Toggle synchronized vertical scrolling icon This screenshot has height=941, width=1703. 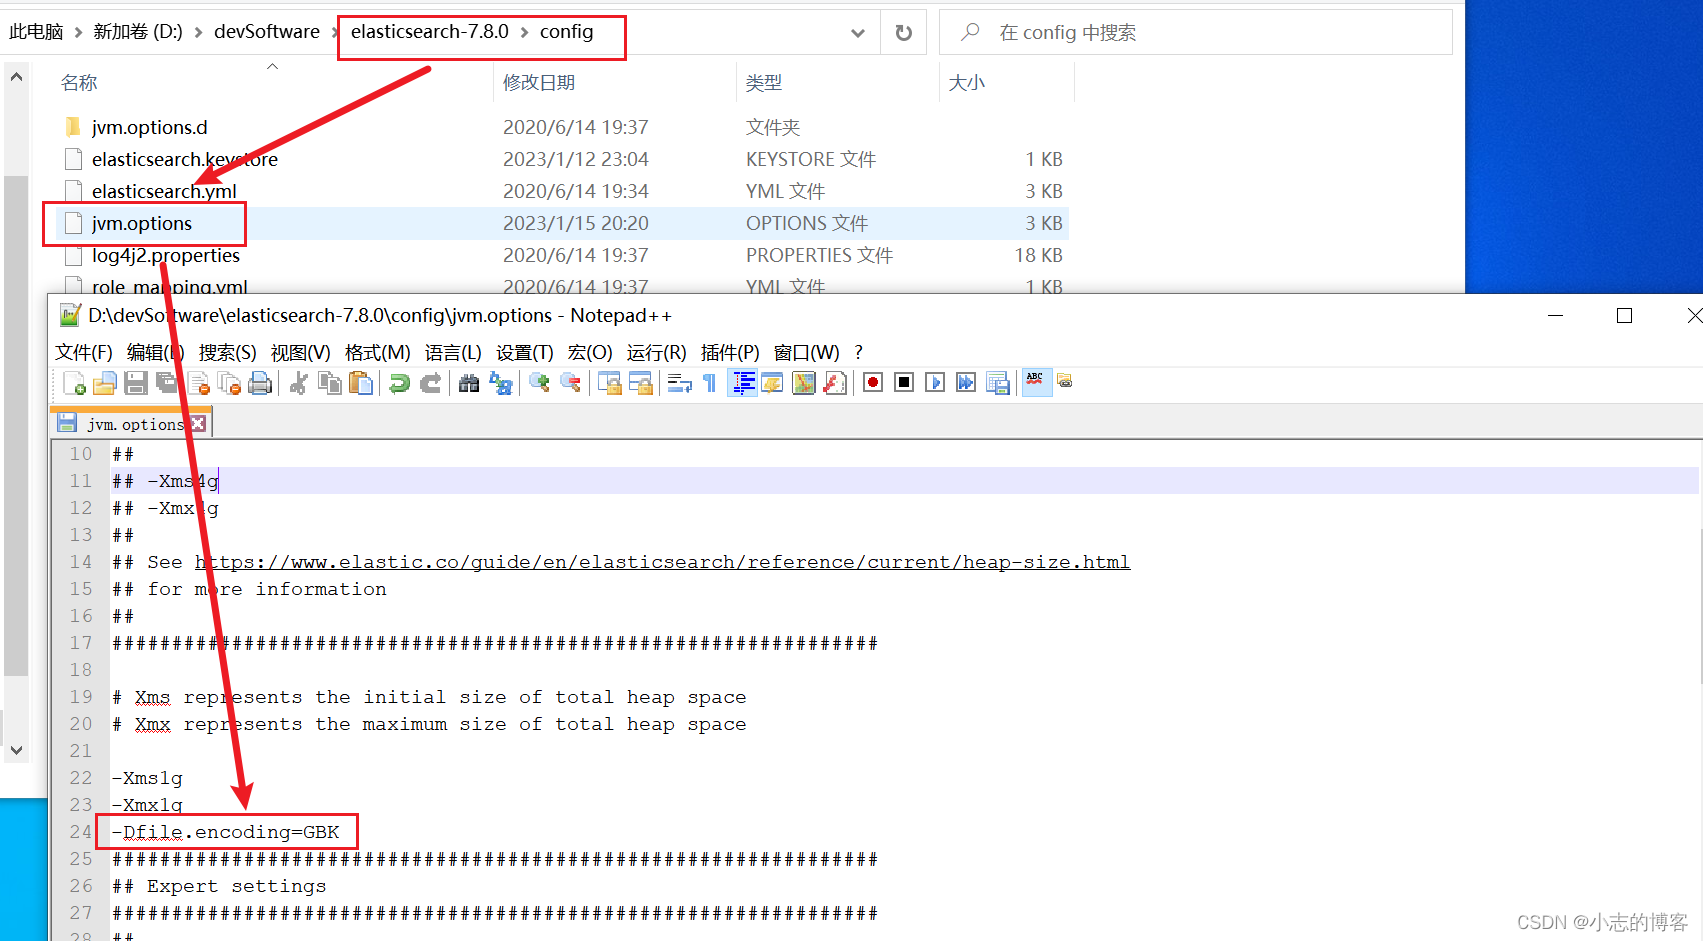point(609,383)
